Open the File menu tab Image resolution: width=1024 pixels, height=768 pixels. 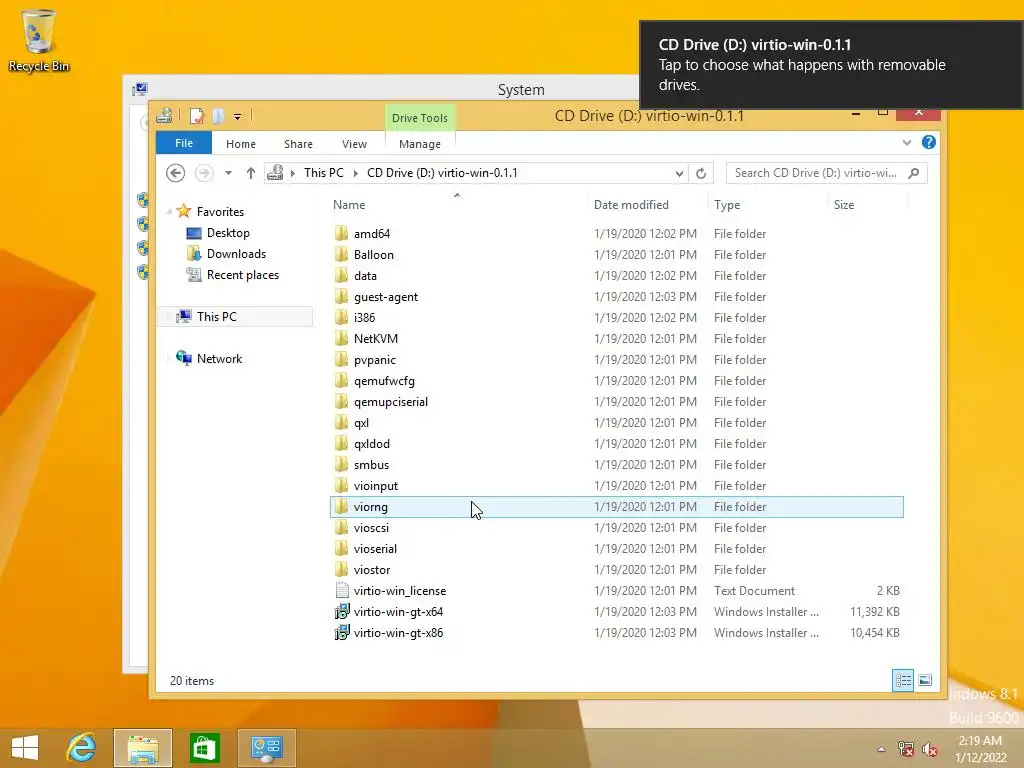[184, 143]
